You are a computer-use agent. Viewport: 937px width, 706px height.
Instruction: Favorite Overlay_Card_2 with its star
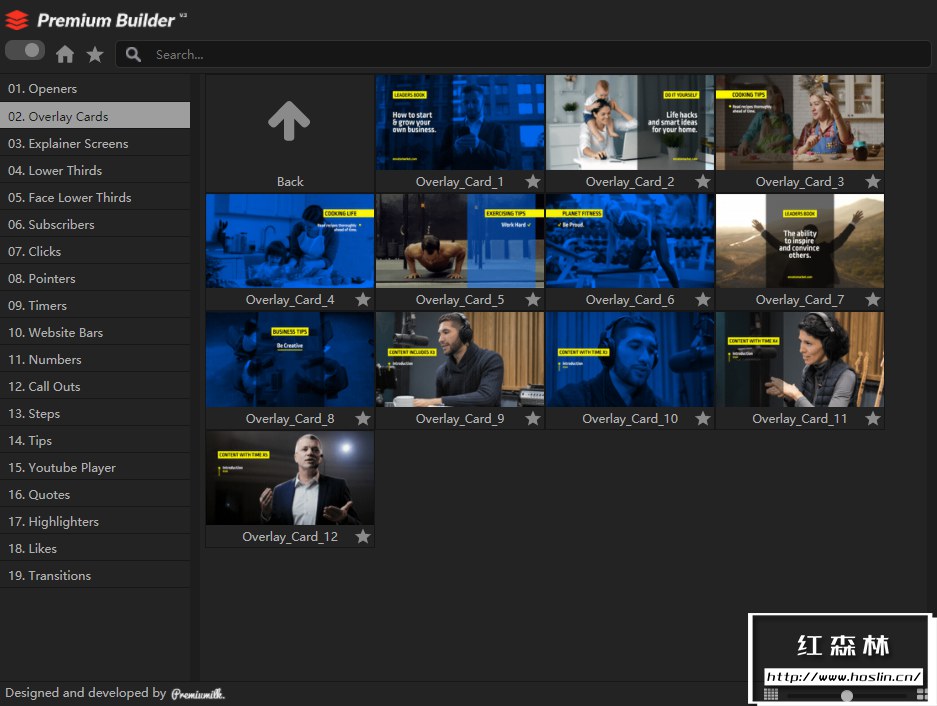coord(703,182)
